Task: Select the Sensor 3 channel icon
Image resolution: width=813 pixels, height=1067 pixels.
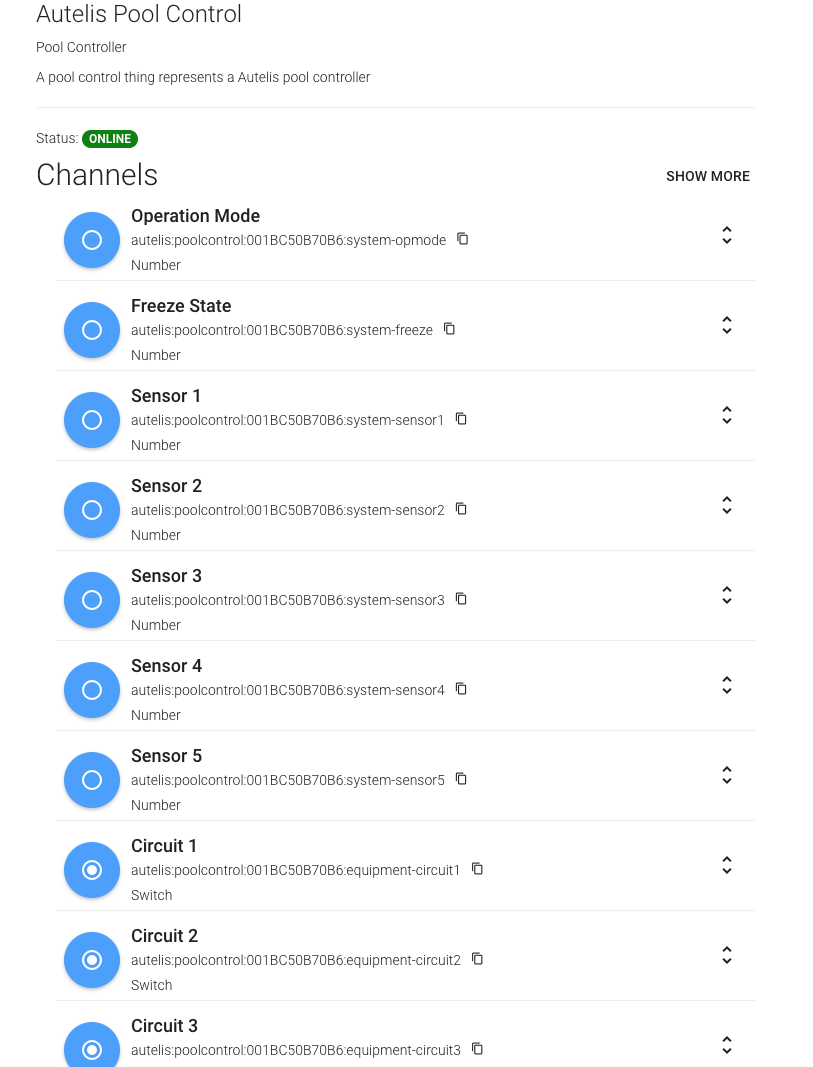Action: coord(92,600)
